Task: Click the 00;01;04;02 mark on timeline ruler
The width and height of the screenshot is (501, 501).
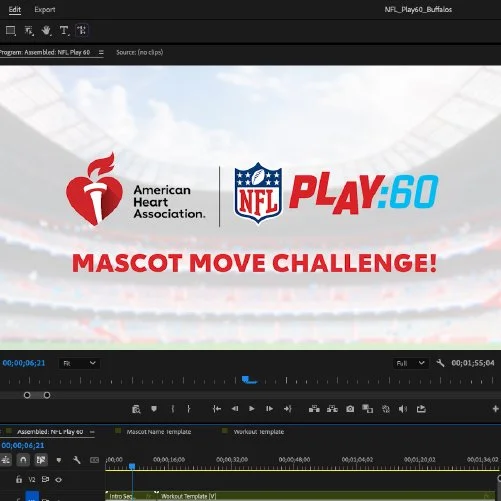Action: pos(357,460)
